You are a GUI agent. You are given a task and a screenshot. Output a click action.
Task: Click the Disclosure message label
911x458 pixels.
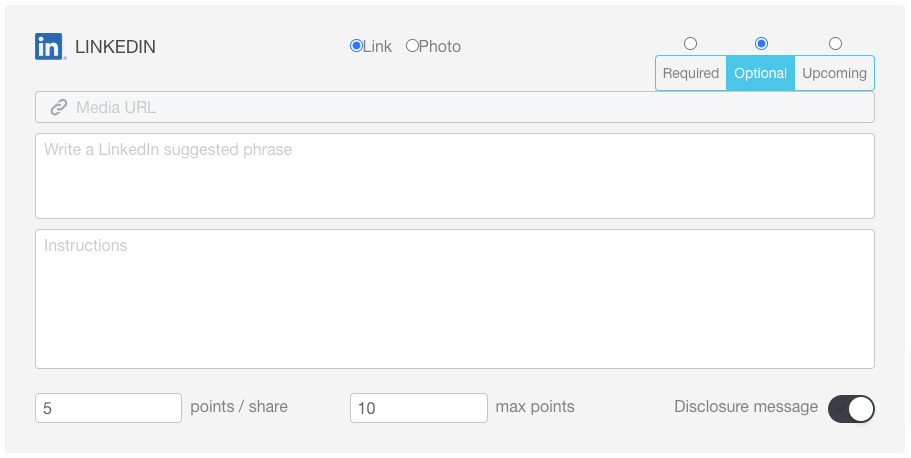746,407
